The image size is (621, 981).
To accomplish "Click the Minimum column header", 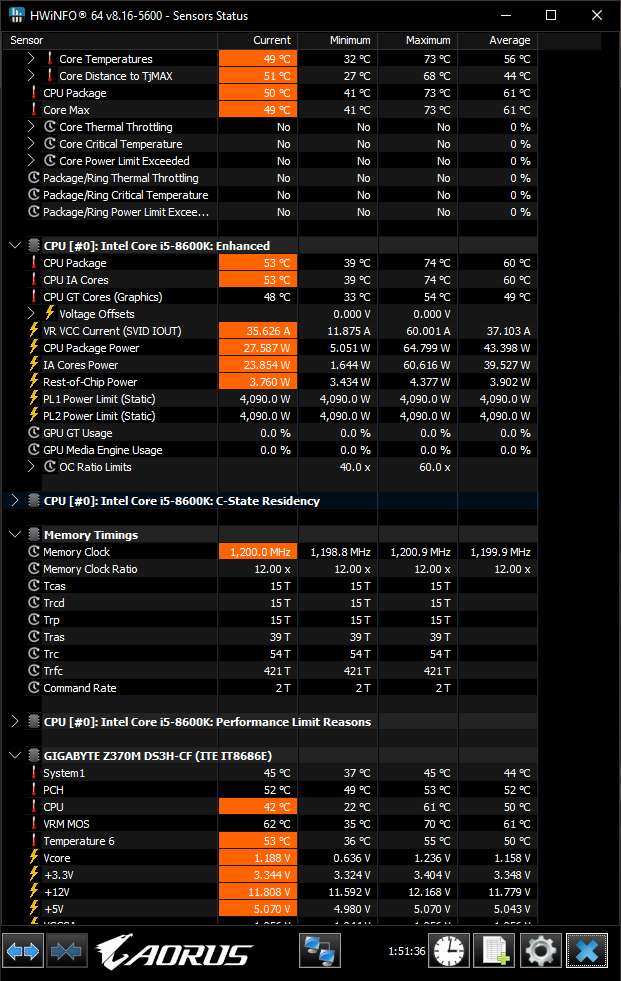I will point(338,40).
